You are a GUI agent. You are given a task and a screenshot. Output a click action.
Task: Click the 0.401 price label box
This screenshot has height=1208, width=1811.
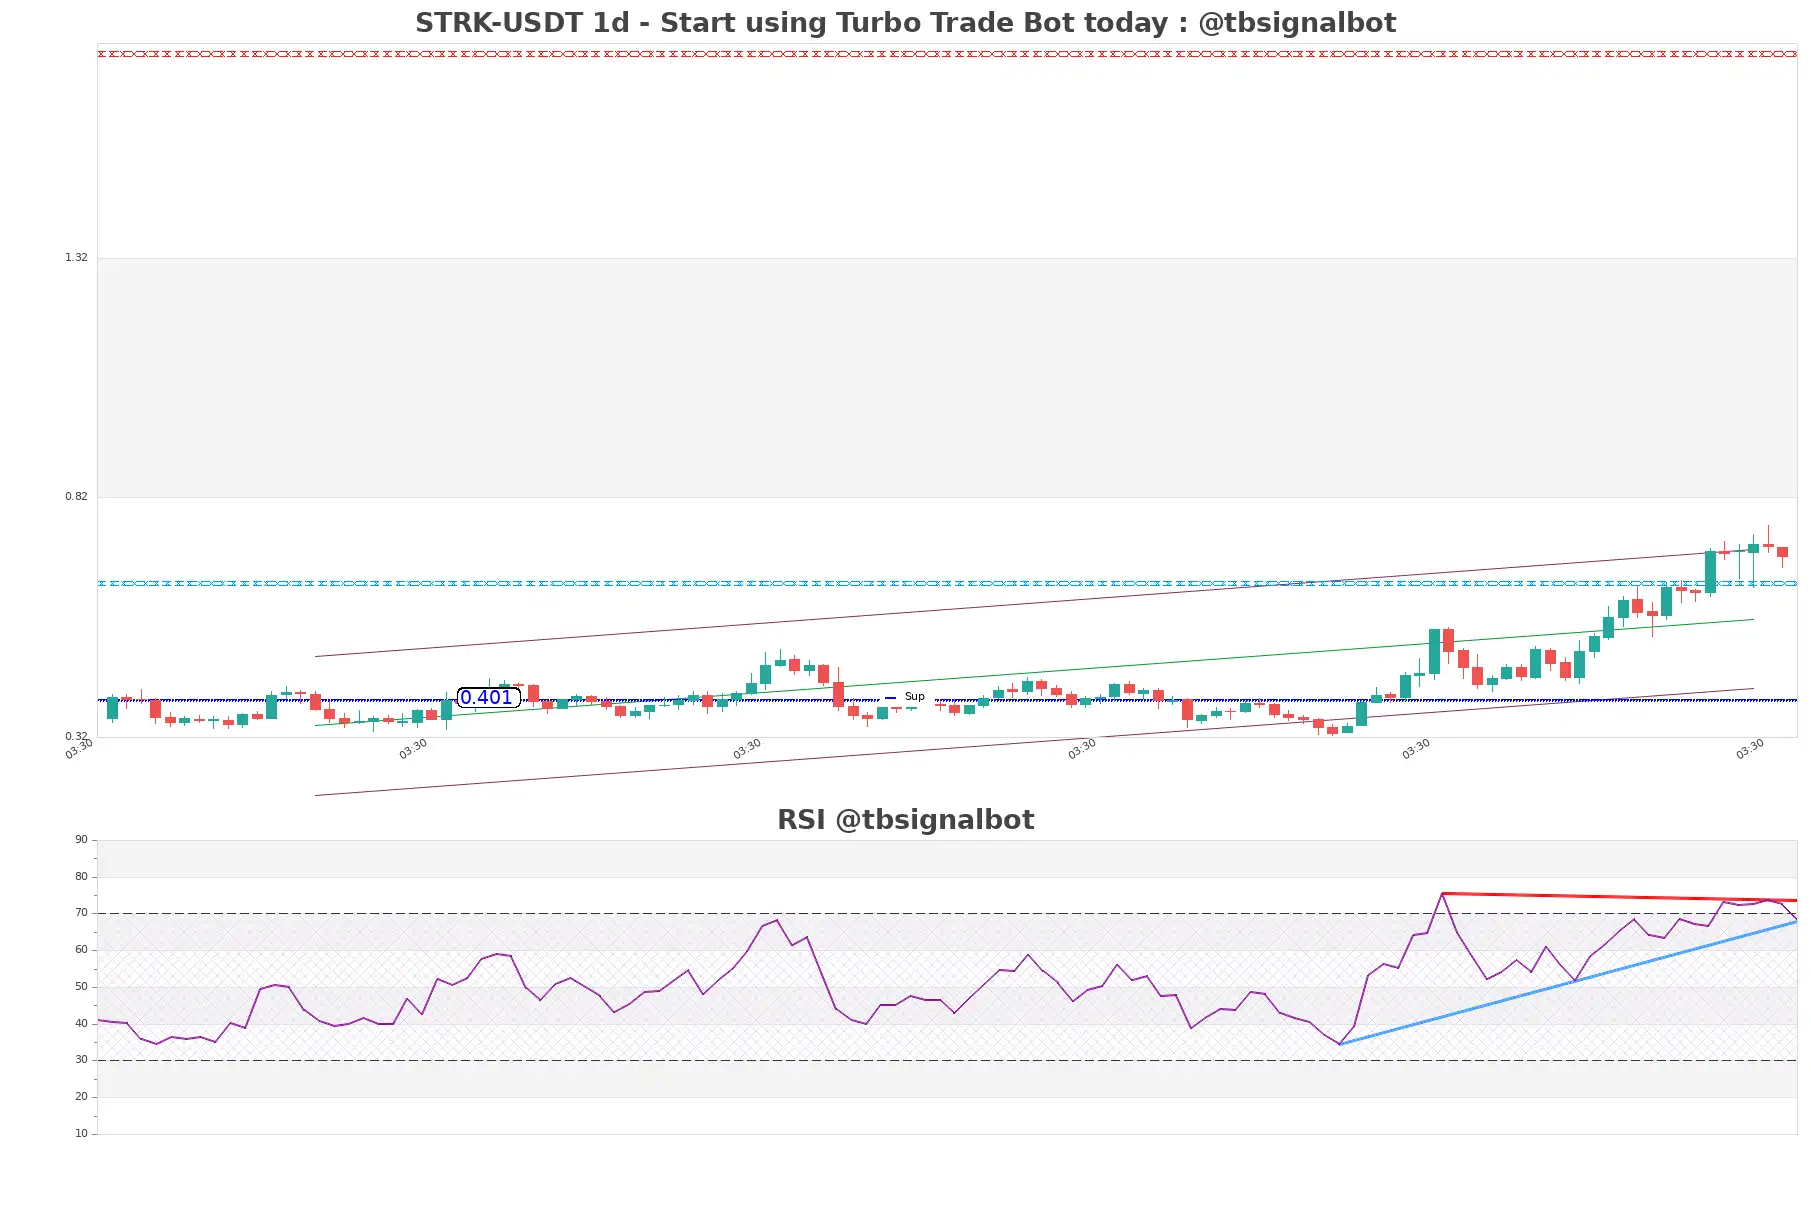(x=488, y=698)
